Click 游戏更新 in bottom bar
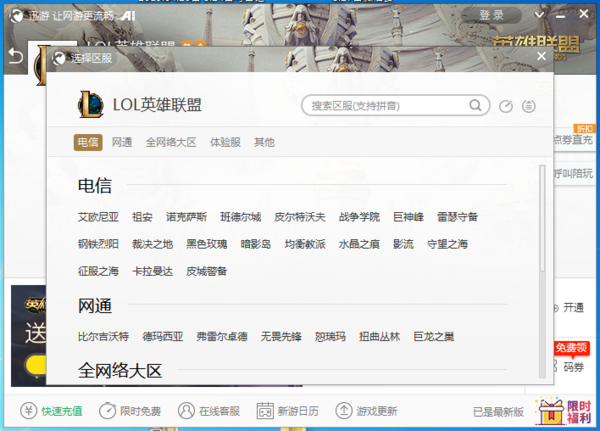 point(377,411)
